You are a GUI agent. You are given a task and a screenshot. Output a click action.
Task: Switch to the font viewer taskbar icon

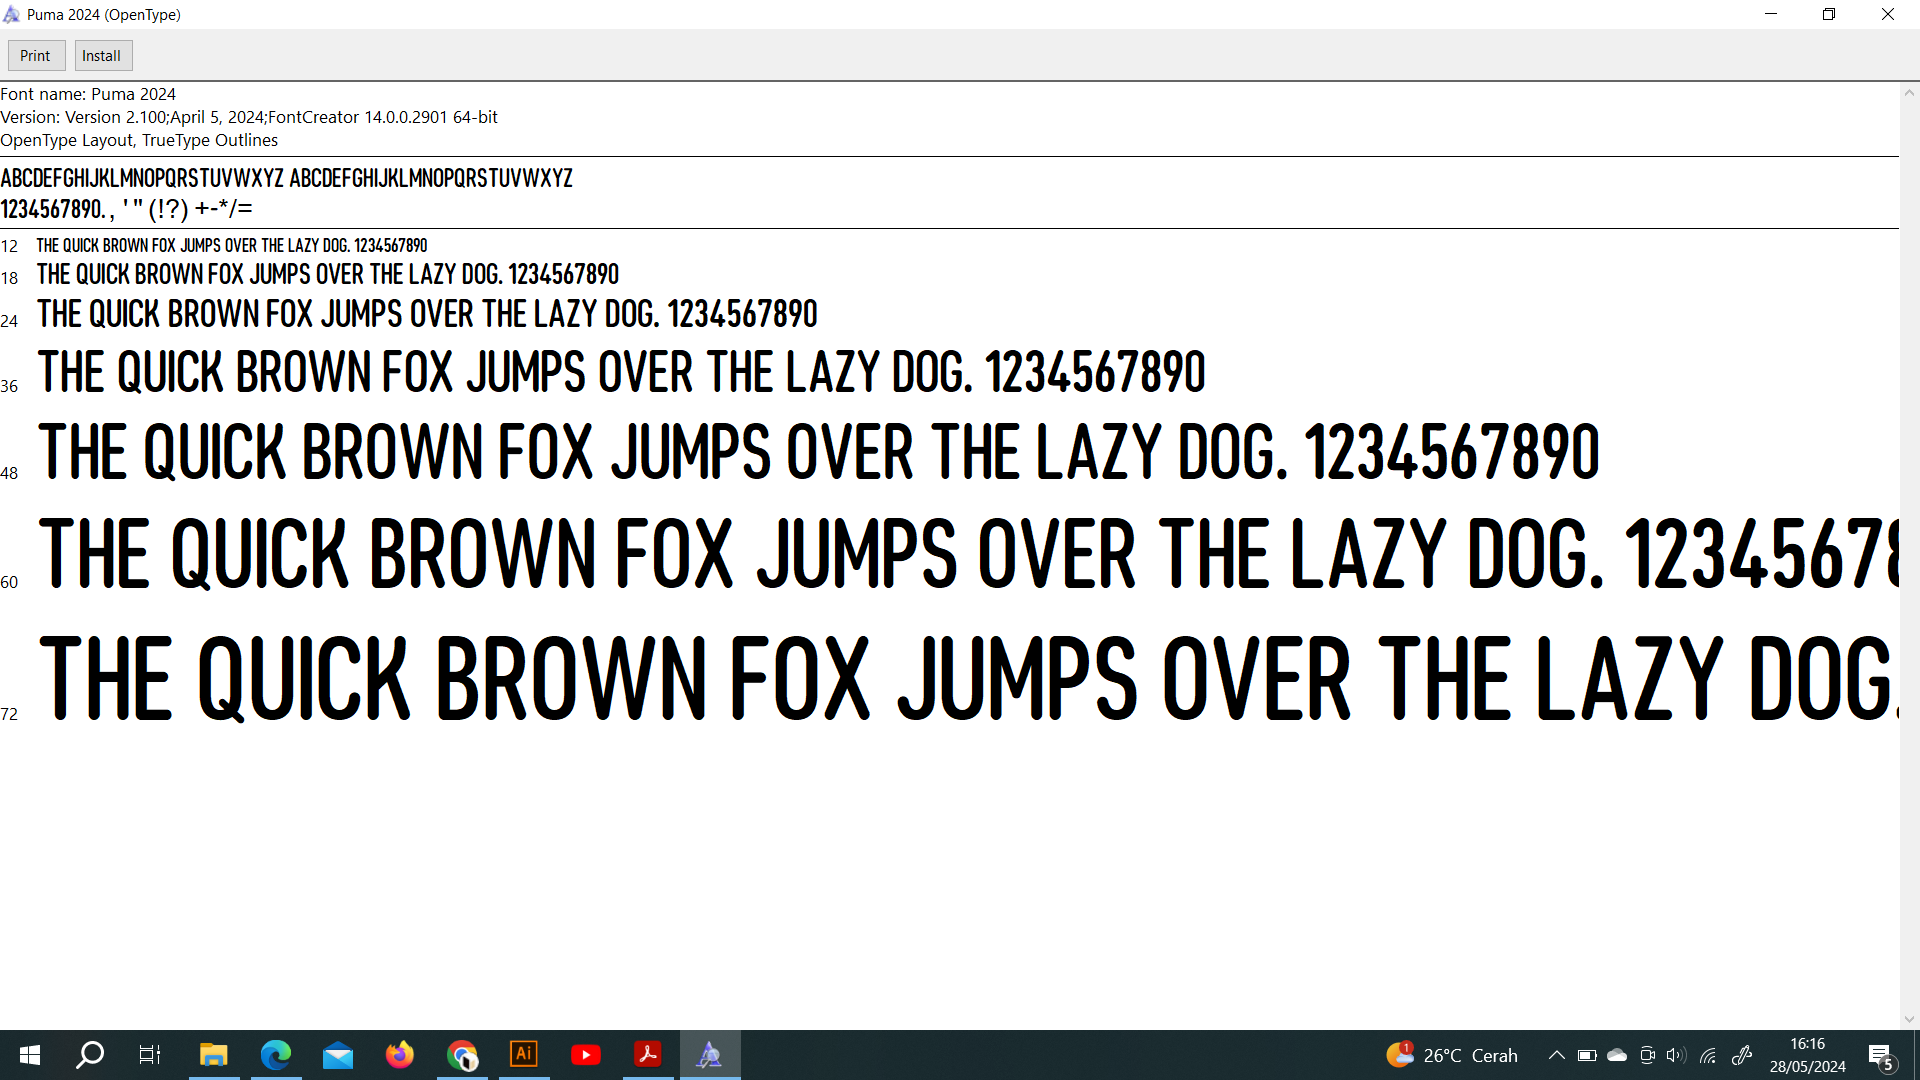pos(710,1055)
